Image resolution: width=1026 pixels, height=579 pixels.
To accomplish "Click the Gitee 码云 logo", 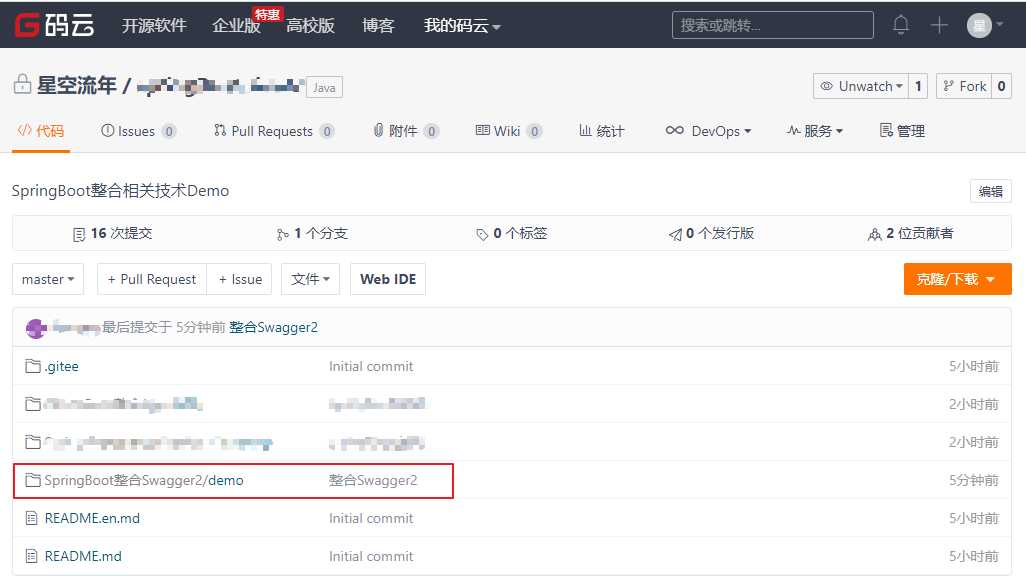I will [x=54, y=26].
